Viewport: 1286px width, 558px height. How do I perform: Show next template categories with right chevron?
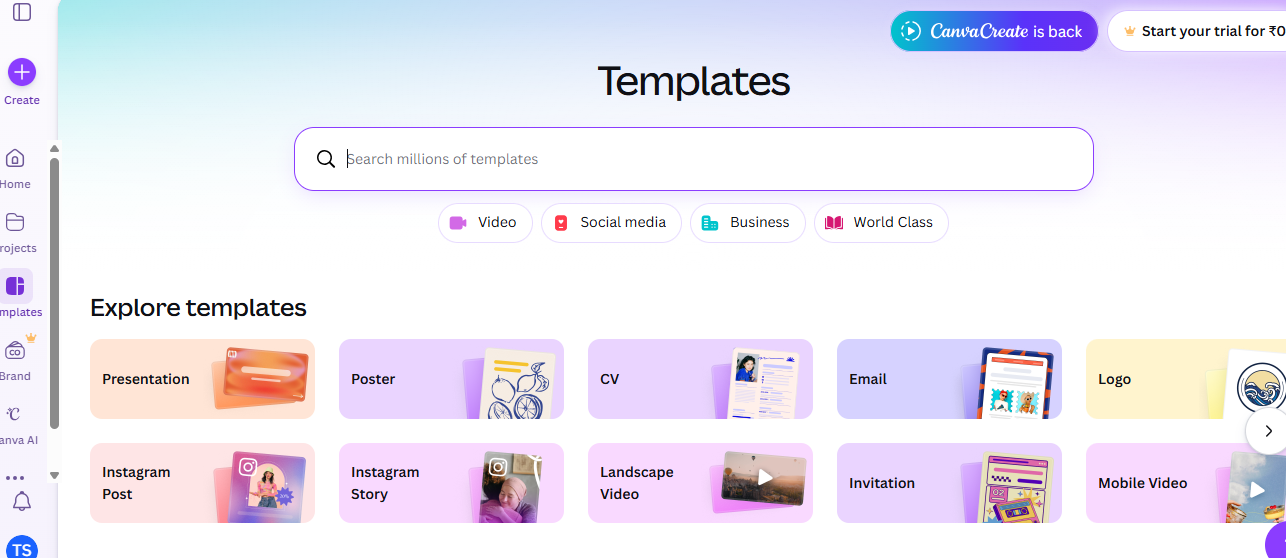(1268, 431)
